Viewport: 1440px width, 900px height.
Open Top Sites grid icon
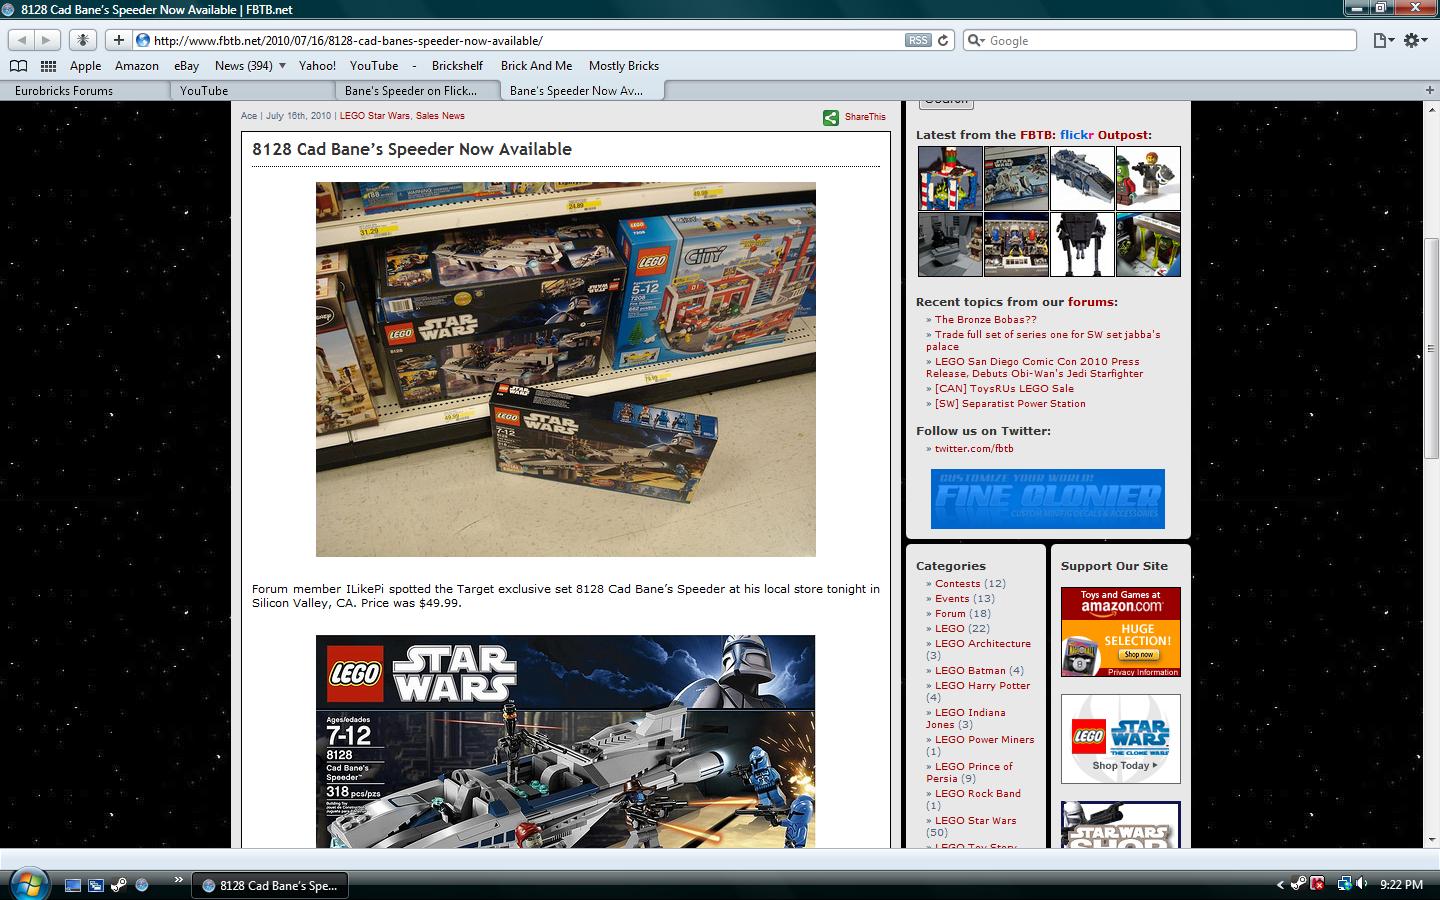[48, 66]
